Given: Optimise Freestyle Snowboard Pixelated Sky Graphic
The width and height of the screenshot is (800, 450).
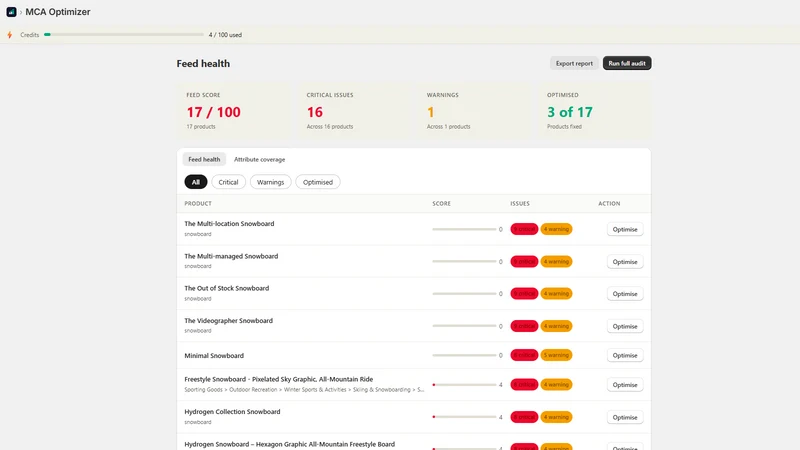Looking at the screenshot, I should tap(624, 385).
